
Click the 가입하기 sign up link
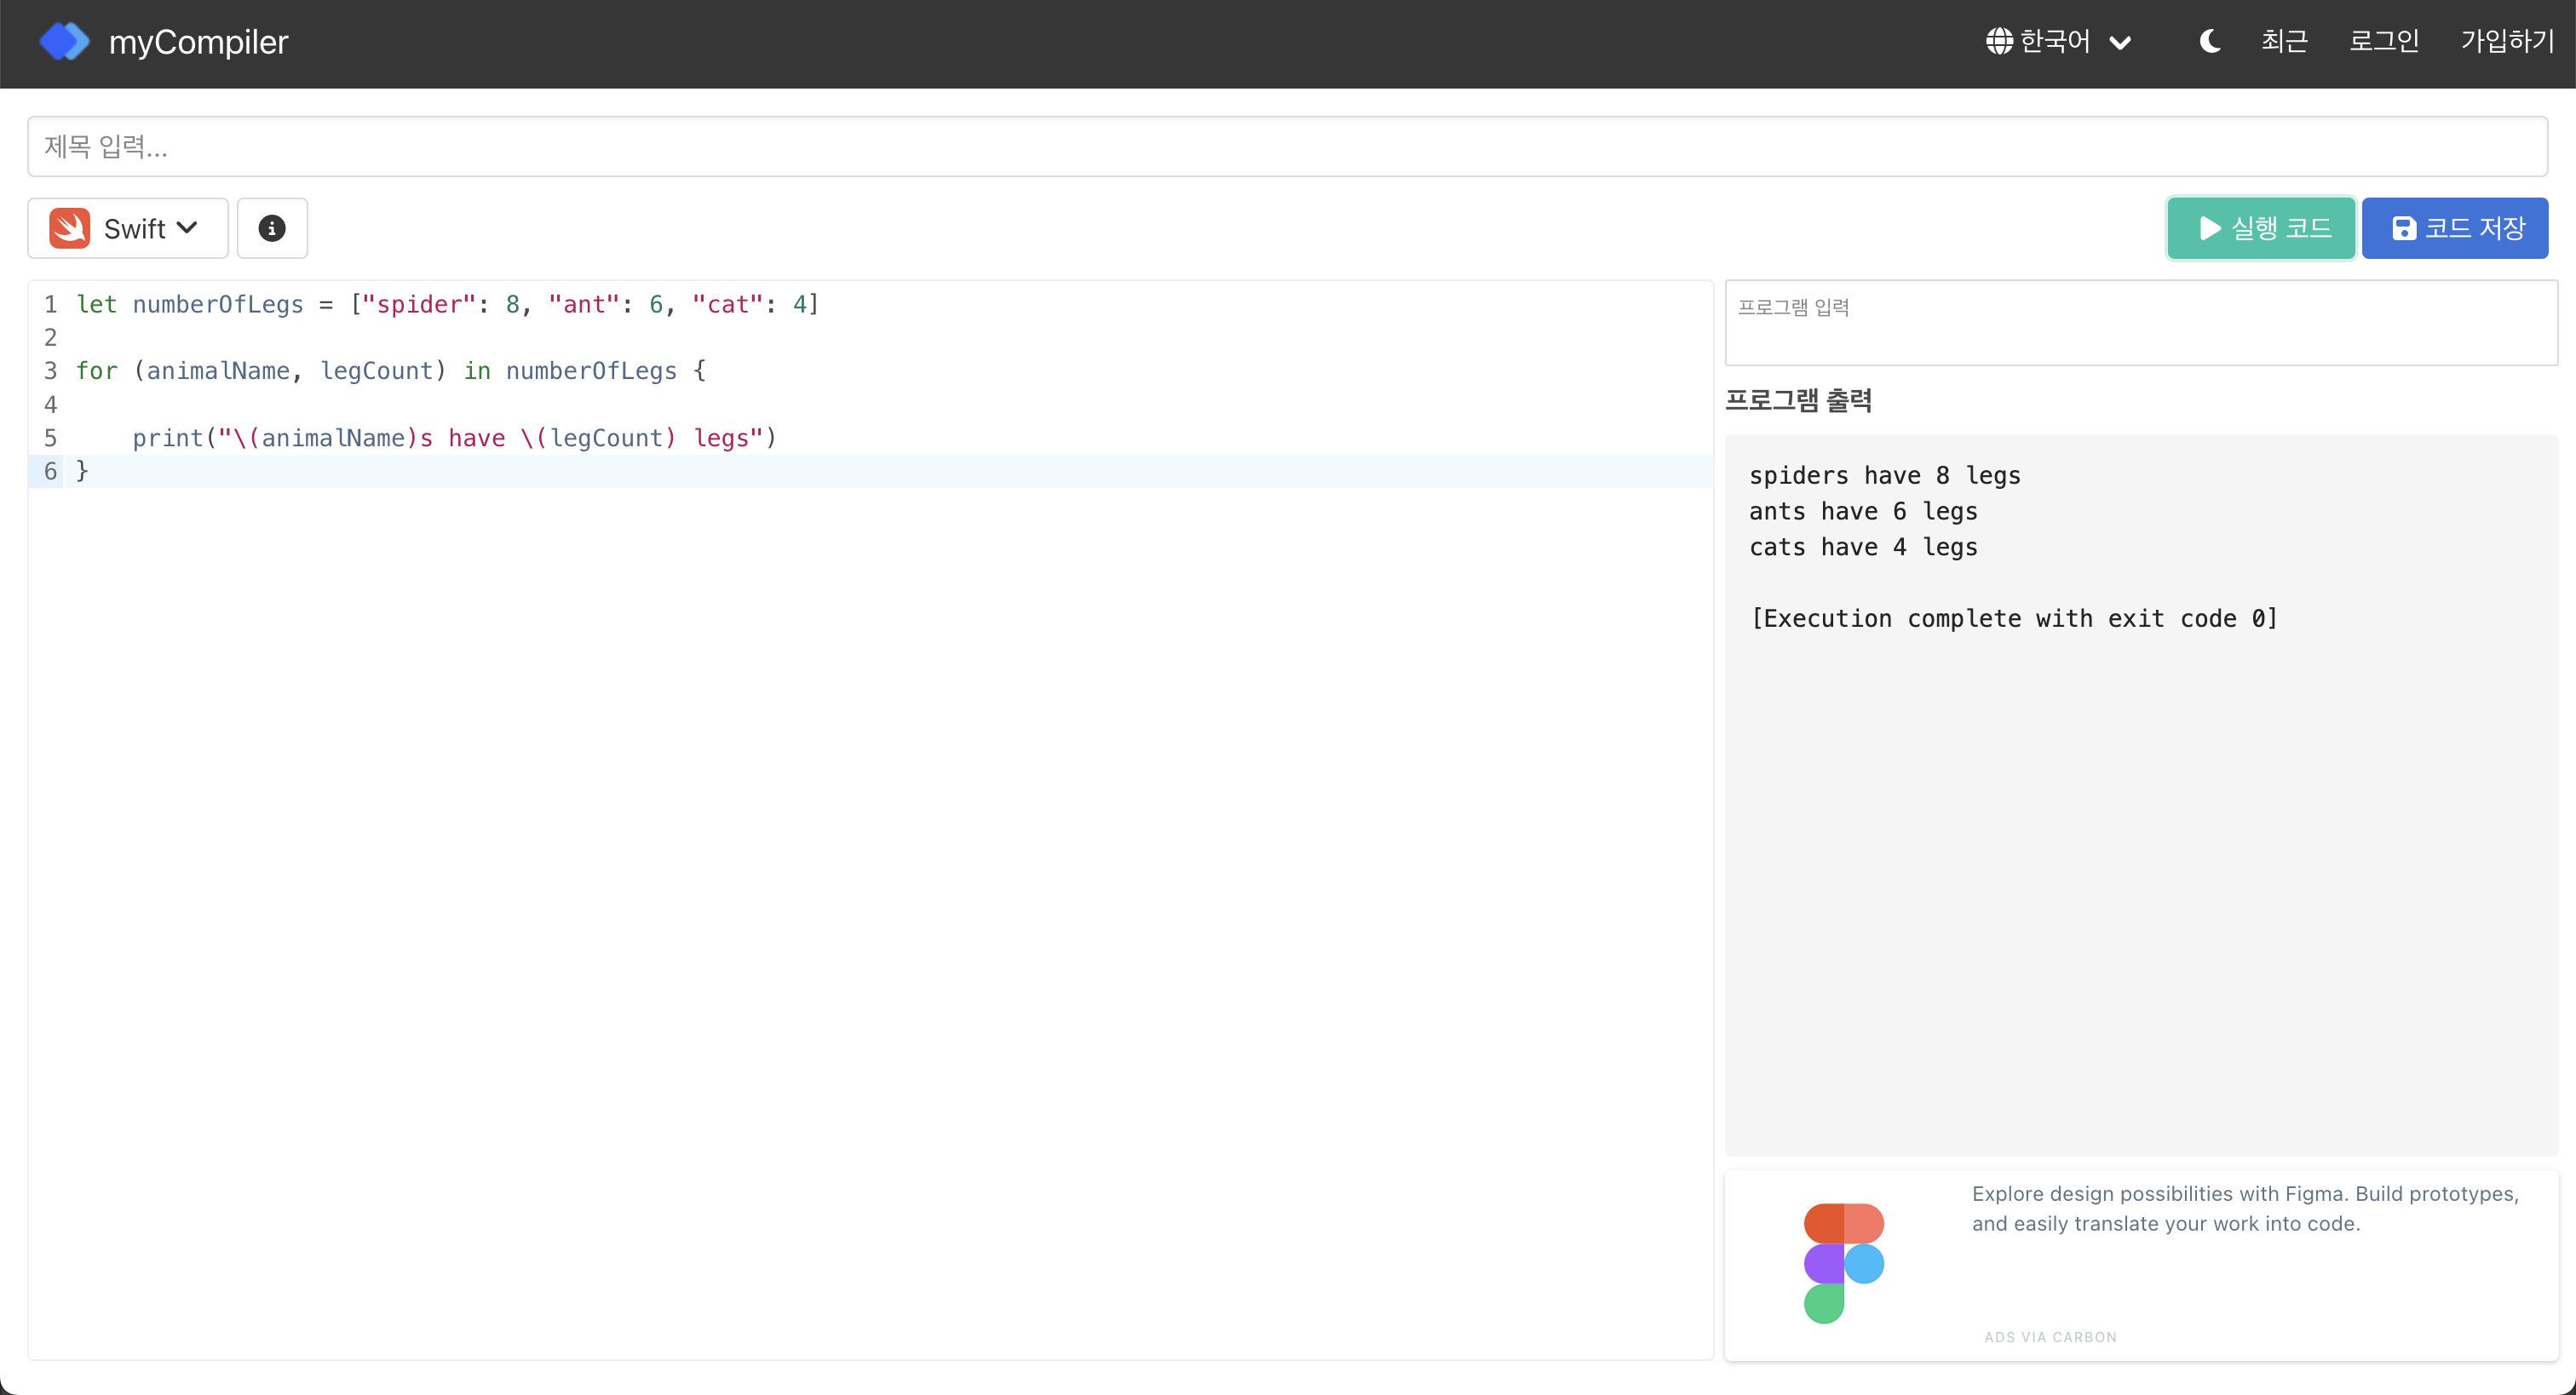pyautogui.click(x=2507, y=42)
